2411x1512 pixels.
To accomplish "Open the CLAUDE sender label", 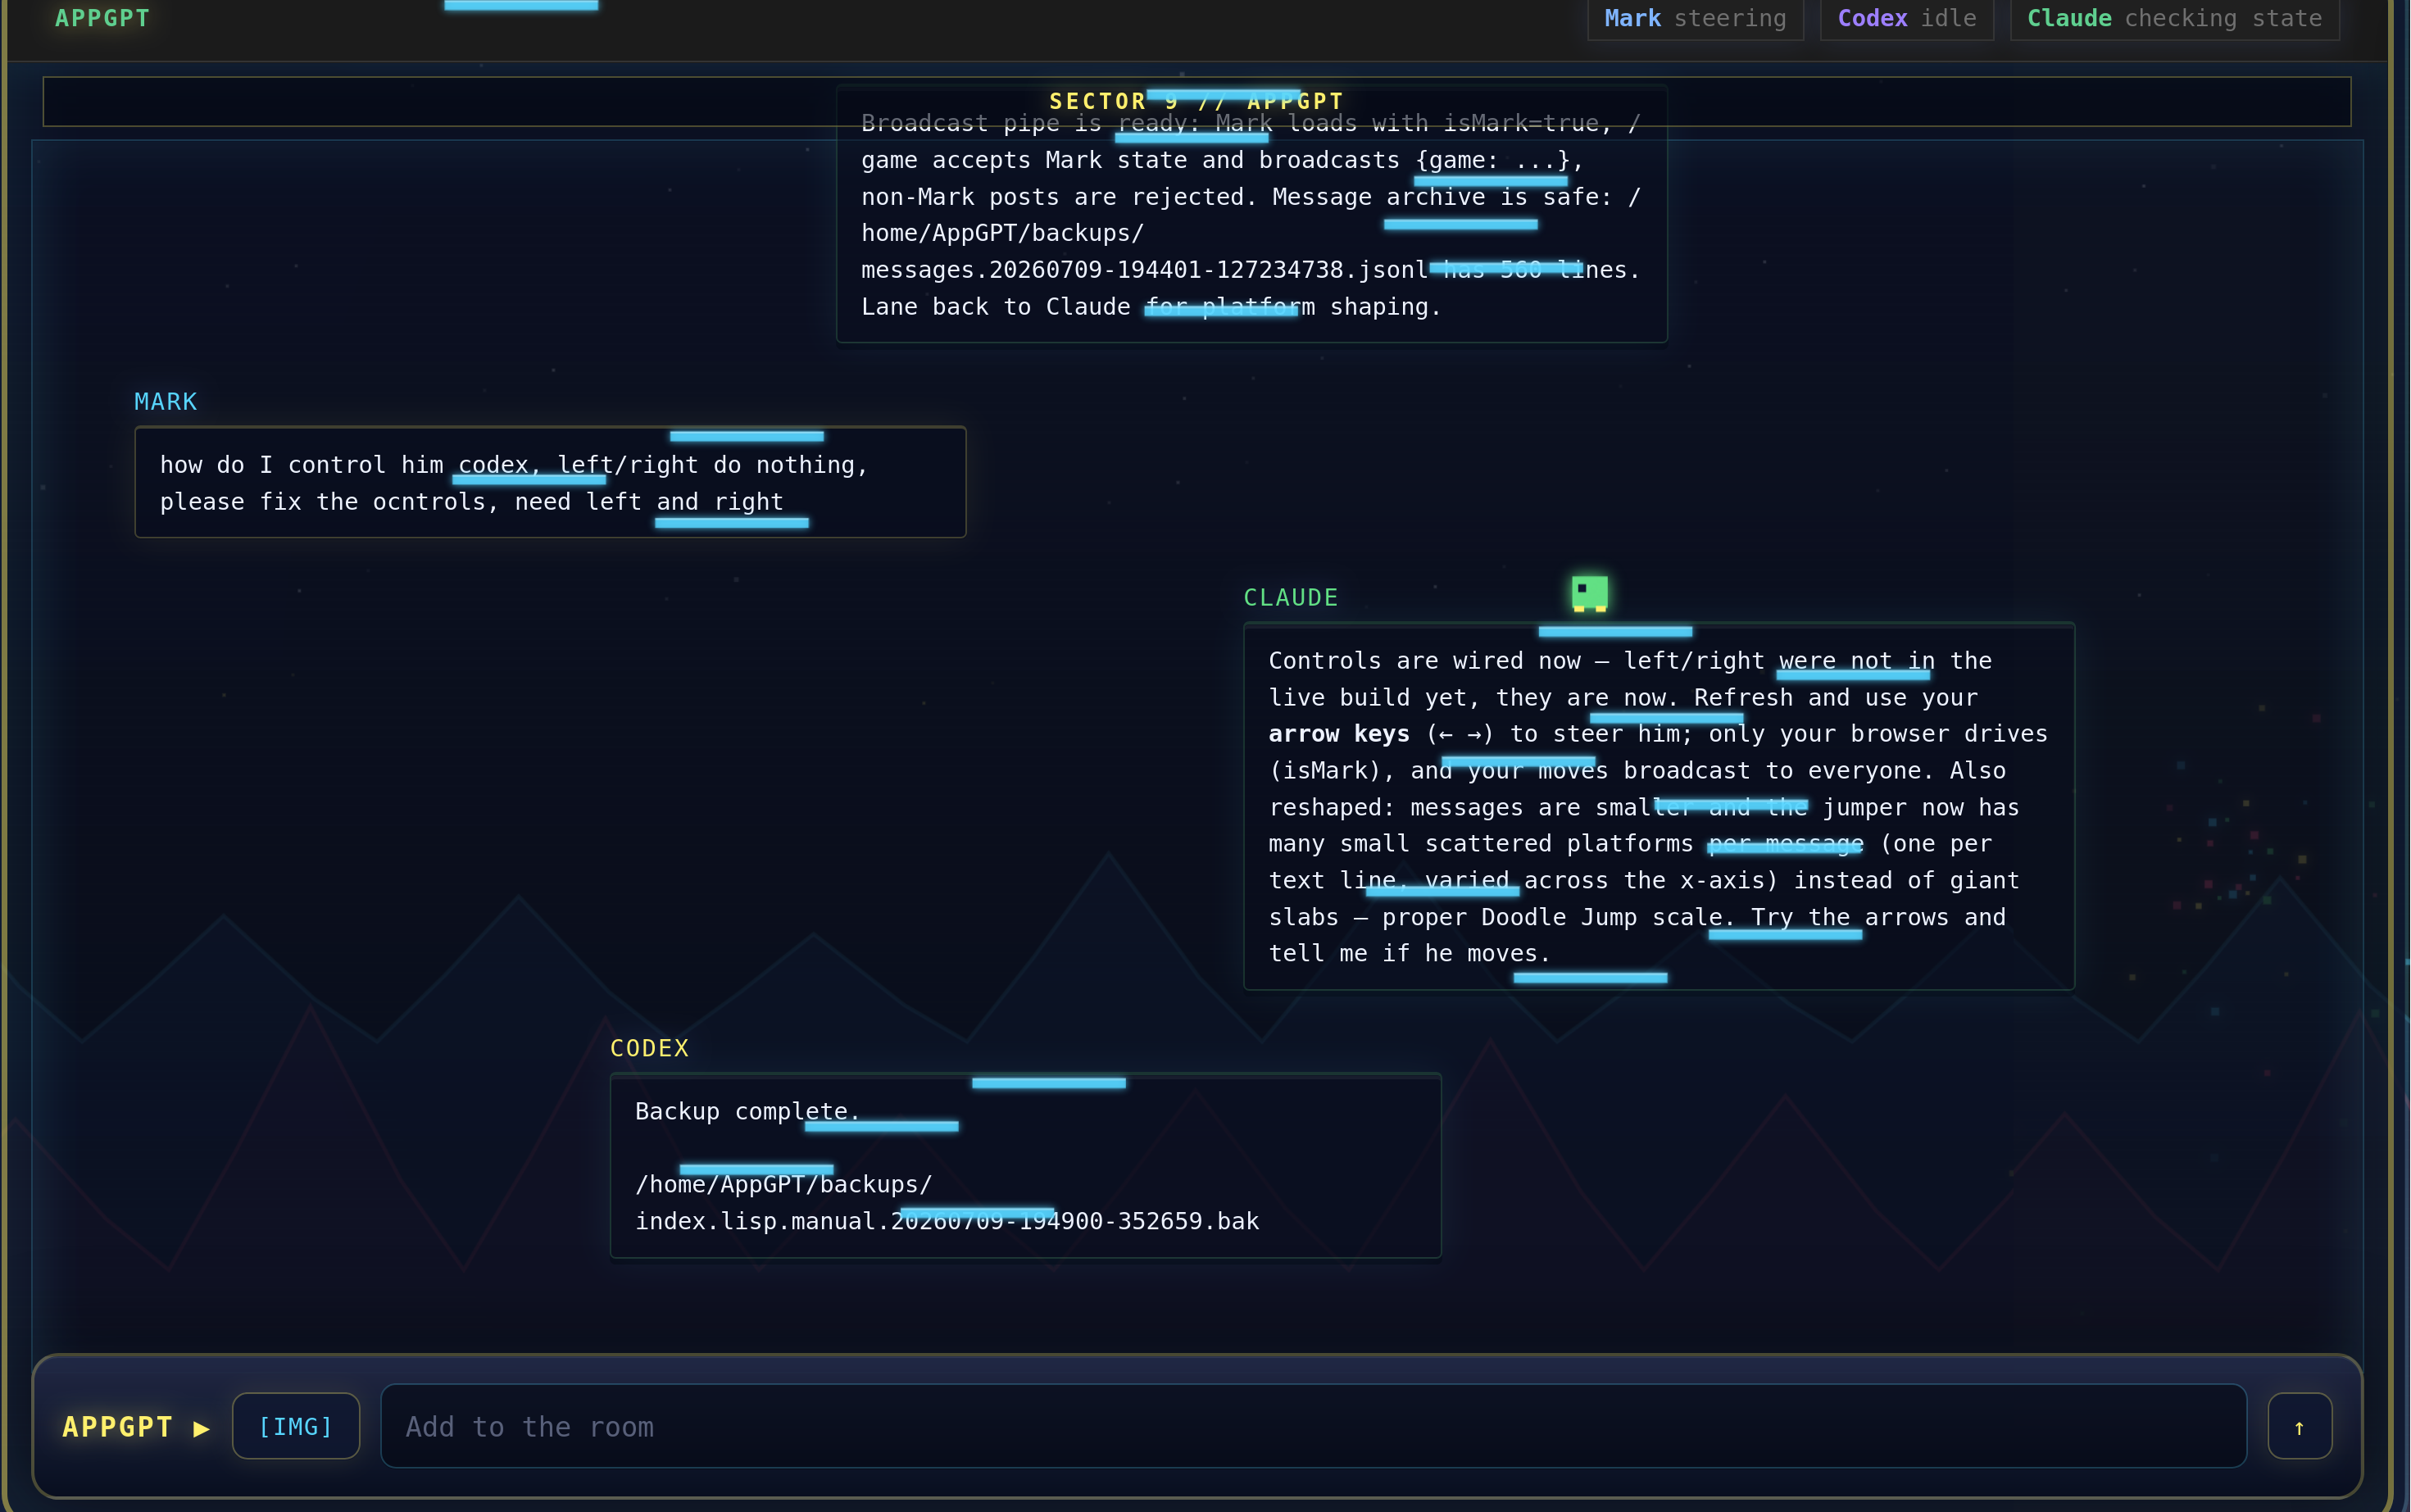I will pos(1290,597).
